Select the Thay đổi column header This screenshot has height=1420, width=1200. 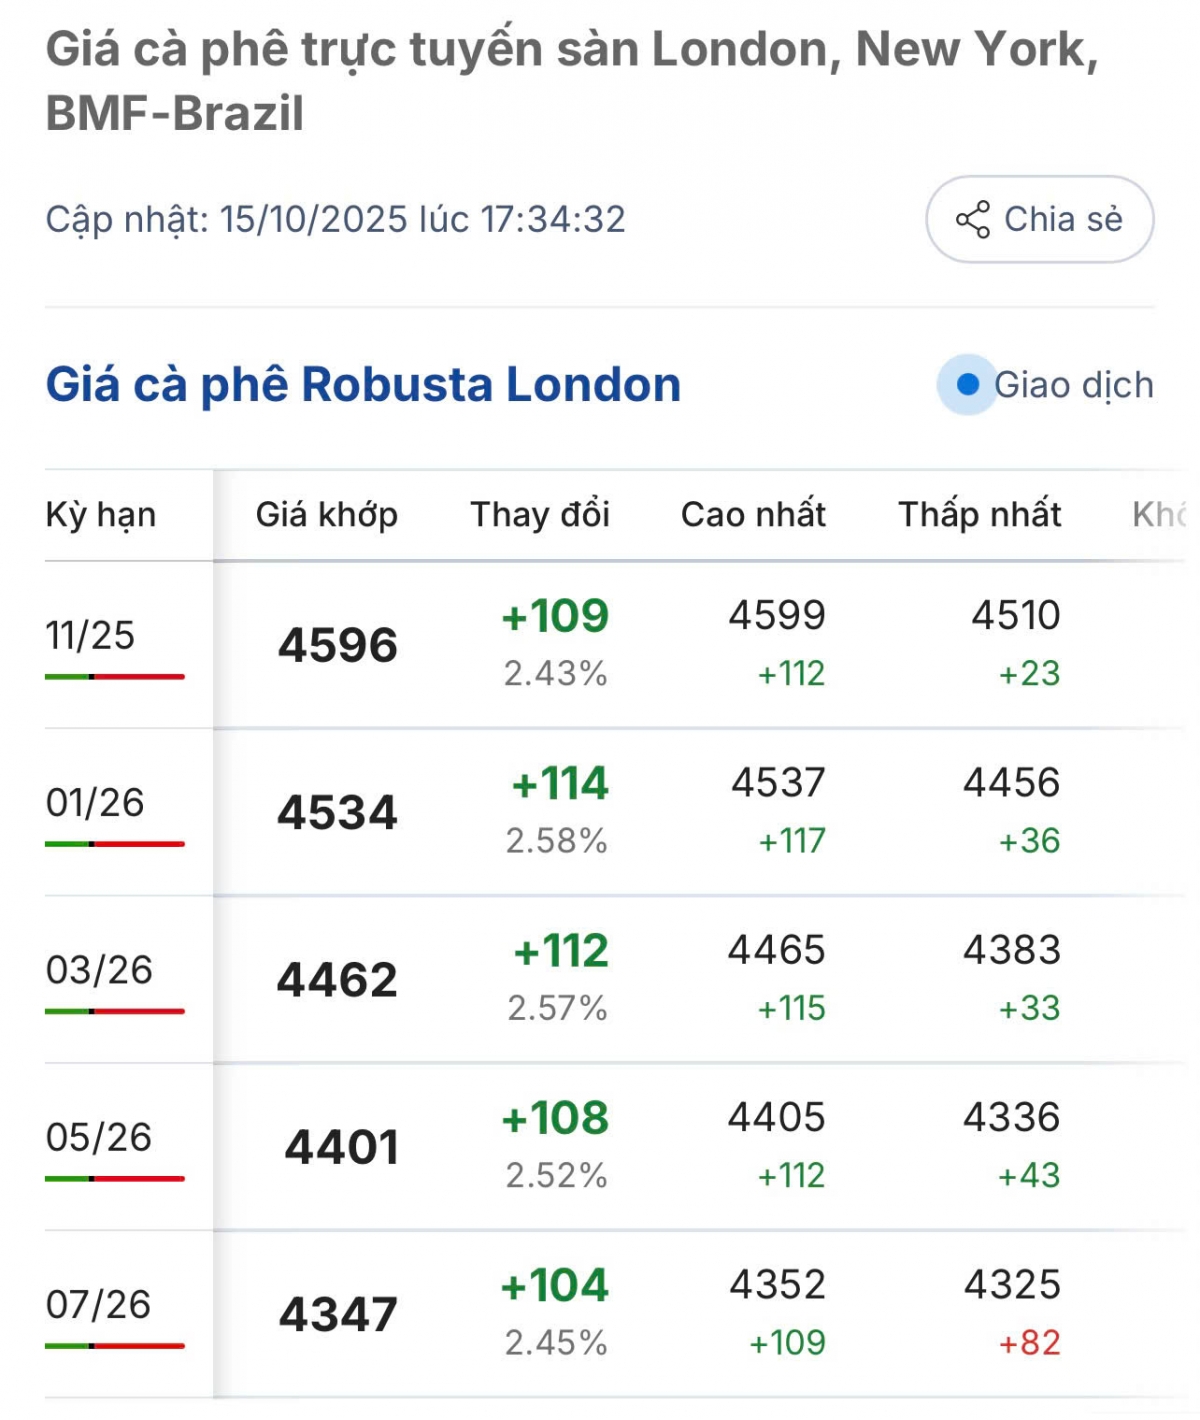click(540, 515)
